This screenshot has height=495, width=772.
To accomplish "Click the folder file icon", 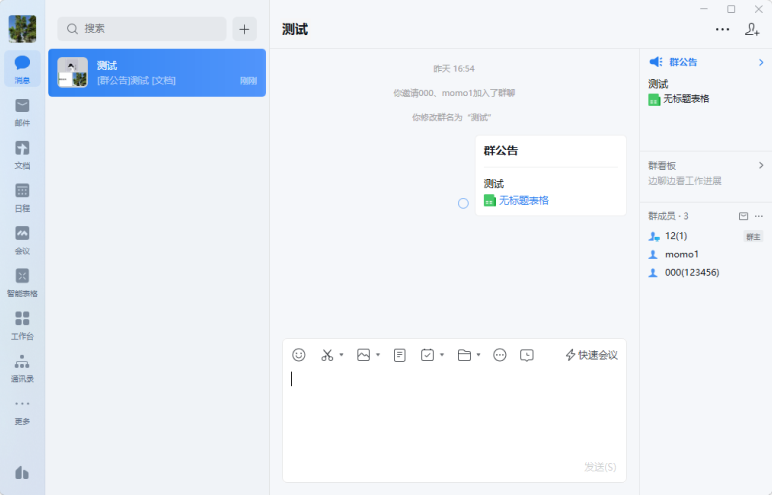I will [464, 355].
